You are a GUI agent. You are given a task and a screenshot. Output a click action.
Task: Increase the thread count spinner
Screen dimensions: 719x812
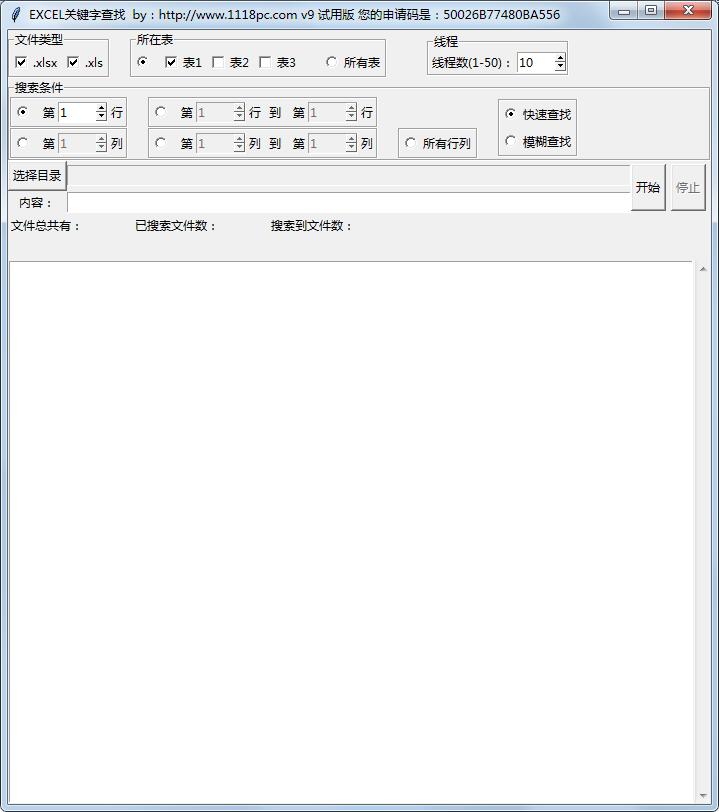(x=560, y=58)
